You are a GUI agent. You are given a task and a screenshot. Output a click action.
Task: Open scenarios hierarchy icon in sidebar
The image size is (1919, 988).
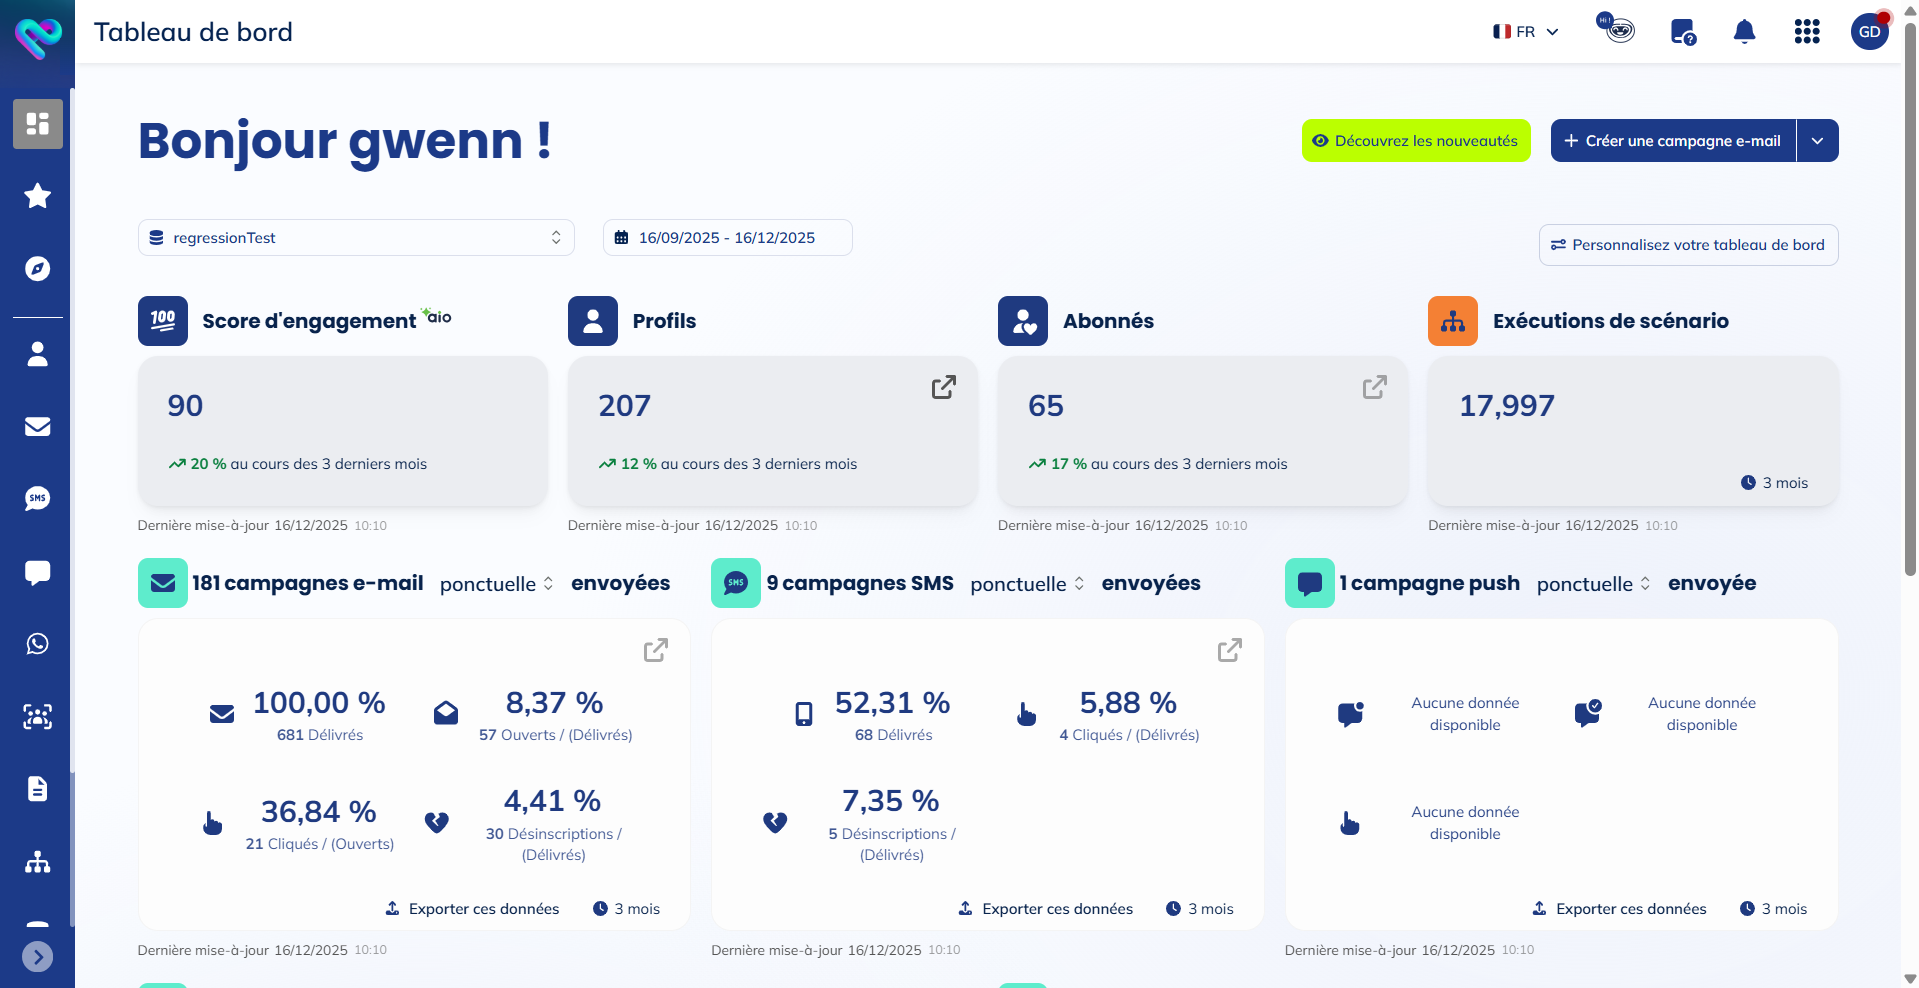click(x=37, y=862)
